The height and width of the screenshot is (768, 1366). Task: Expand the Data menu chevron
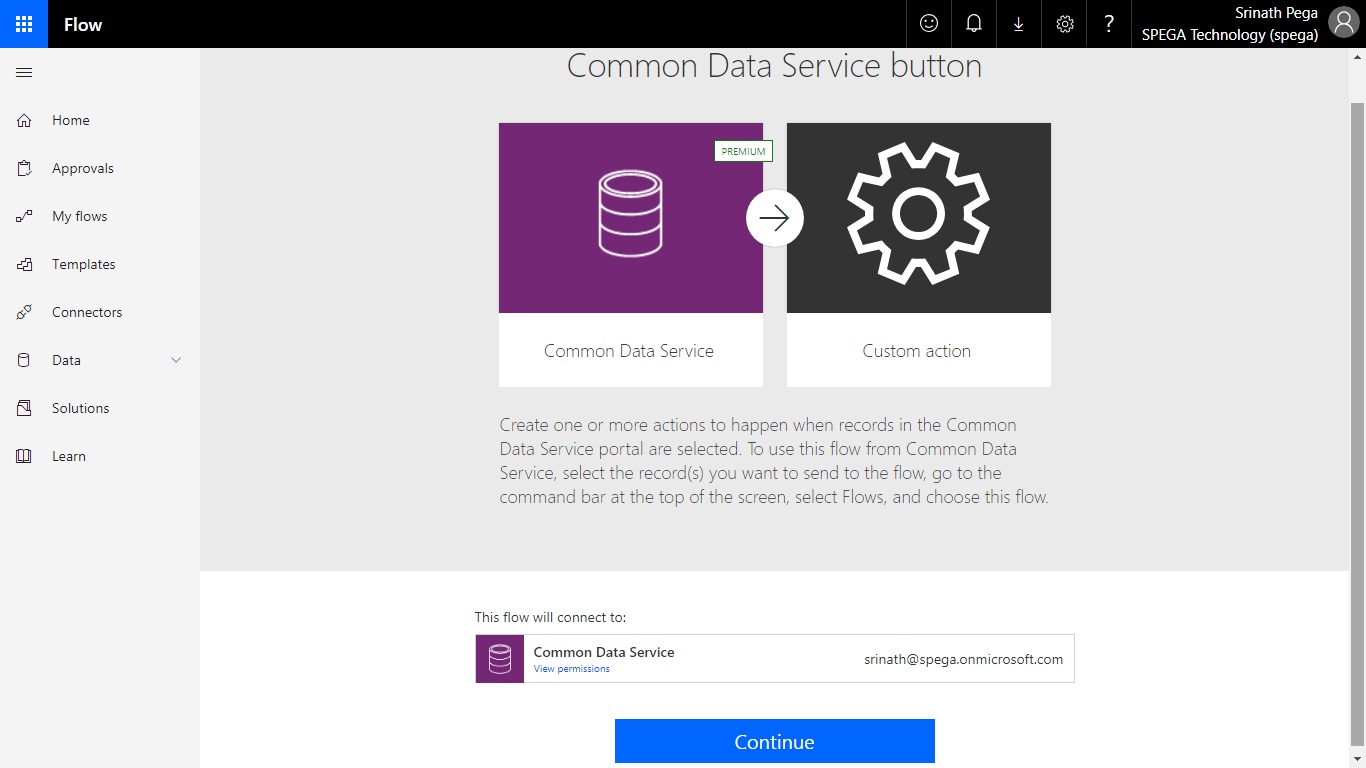176,360
